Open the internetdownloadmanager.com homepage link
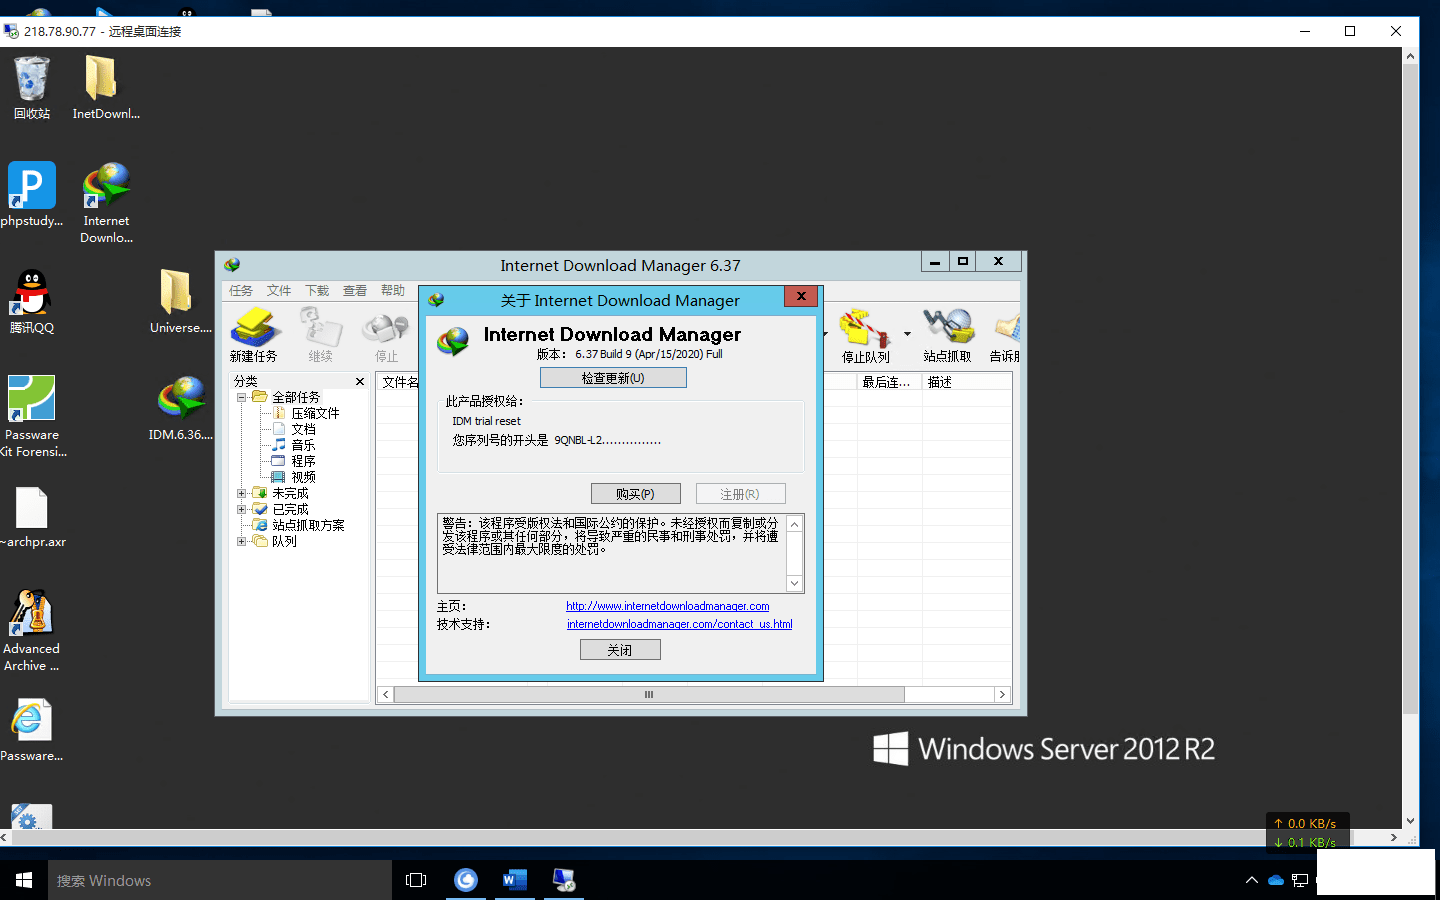Viewport: 1440px width, 900px height. (668, 606)
